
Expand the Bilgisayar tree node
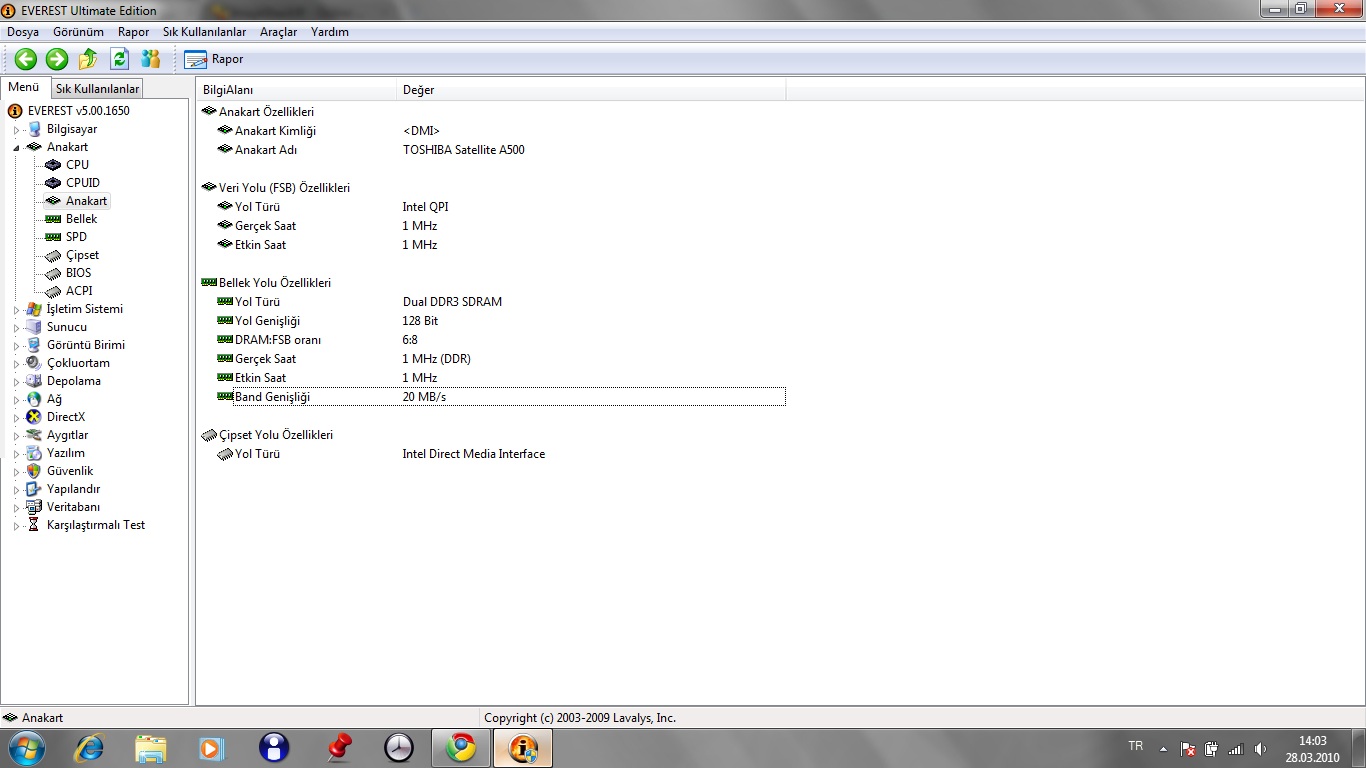16,130
